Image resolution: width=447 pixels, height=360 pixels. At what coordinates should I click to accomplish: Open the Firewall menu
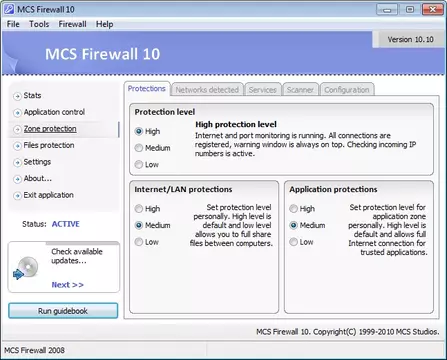[72, 24]
